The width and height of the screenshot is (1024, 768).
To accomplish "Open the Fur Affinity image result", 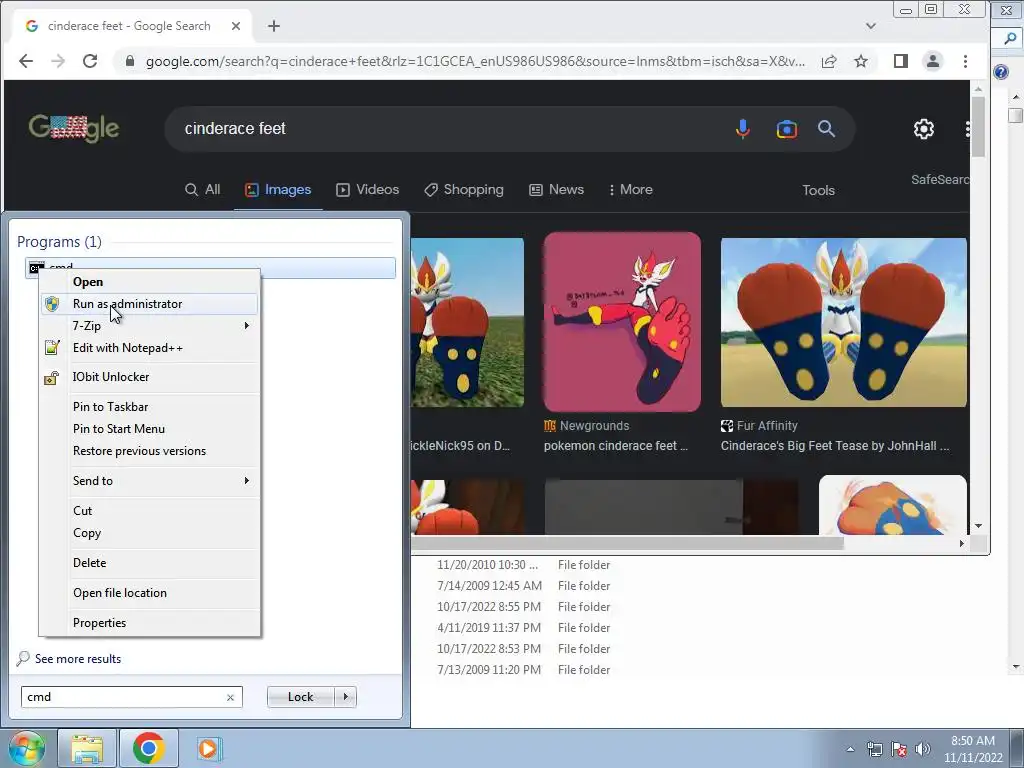I will pos(844,322).
